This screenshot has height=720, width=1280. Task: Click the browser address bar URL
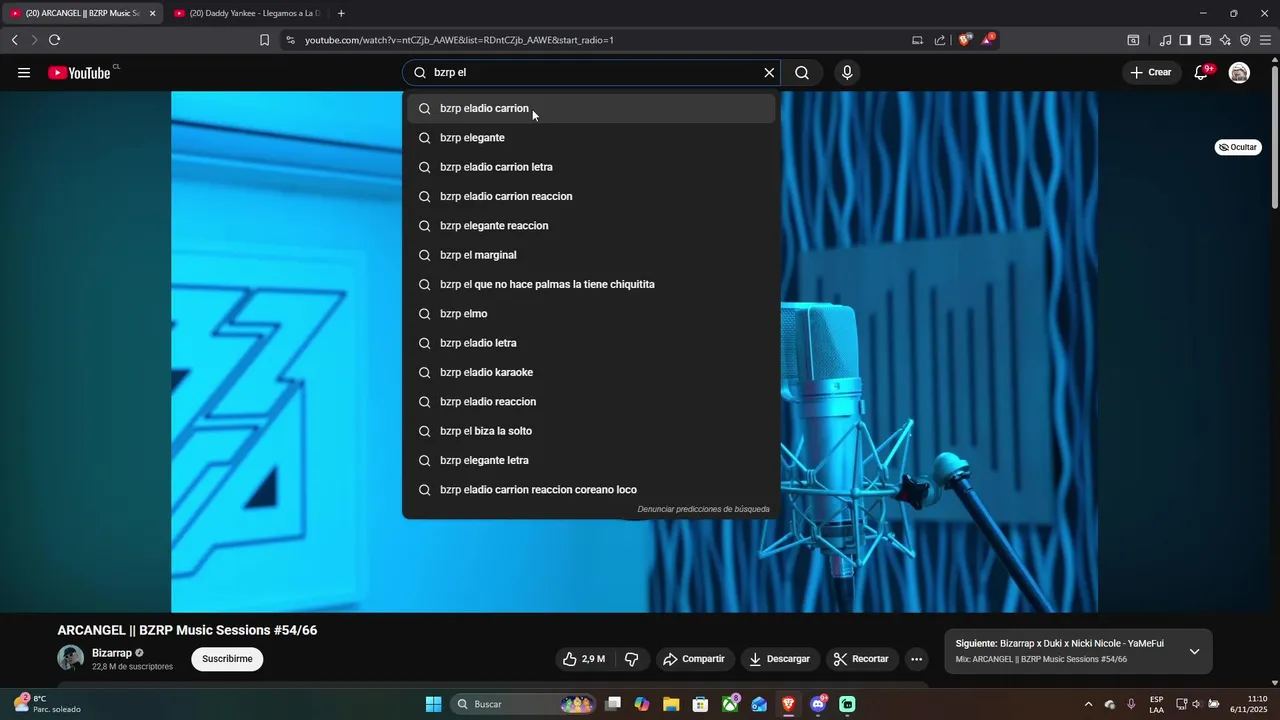pyautogui.click(x=459, y=40)
